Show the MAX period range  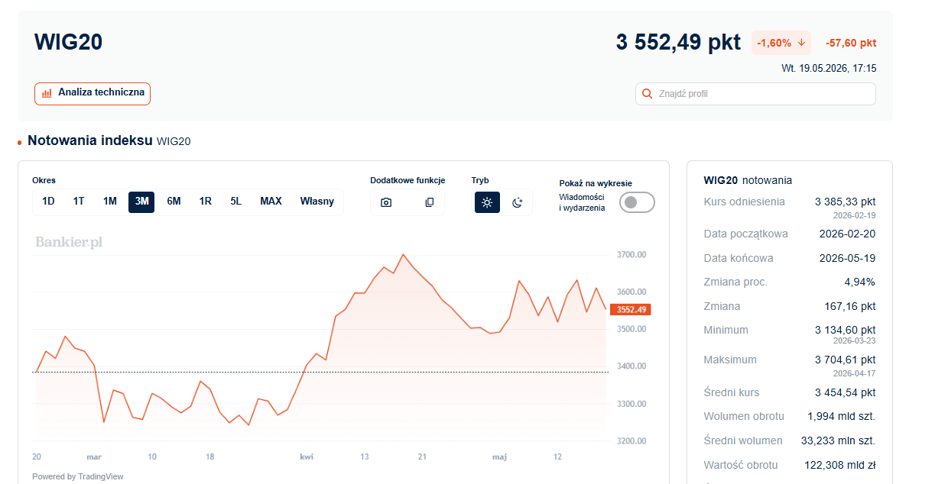coord(271,201)
